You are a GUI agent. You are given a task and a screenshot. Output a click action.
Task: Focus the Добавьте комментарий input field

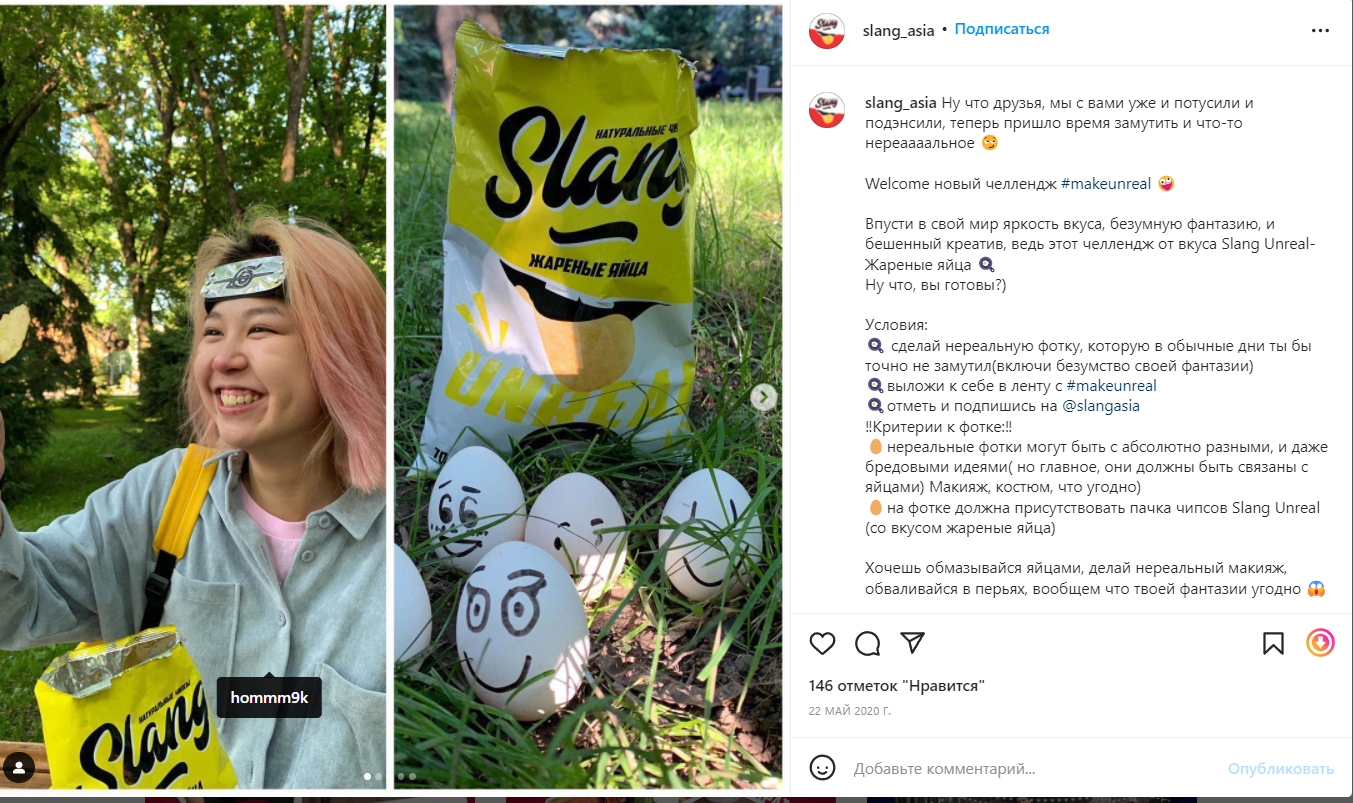pos(1032,769)
